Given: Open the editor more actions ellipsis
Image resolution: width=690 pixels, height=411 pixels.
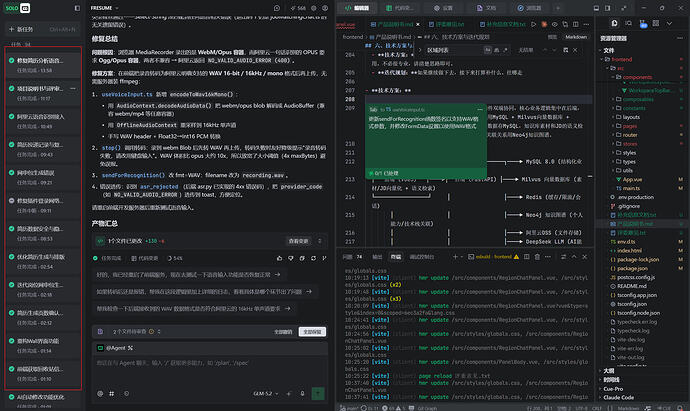Looking at the screenshot, I should [586, 24].
